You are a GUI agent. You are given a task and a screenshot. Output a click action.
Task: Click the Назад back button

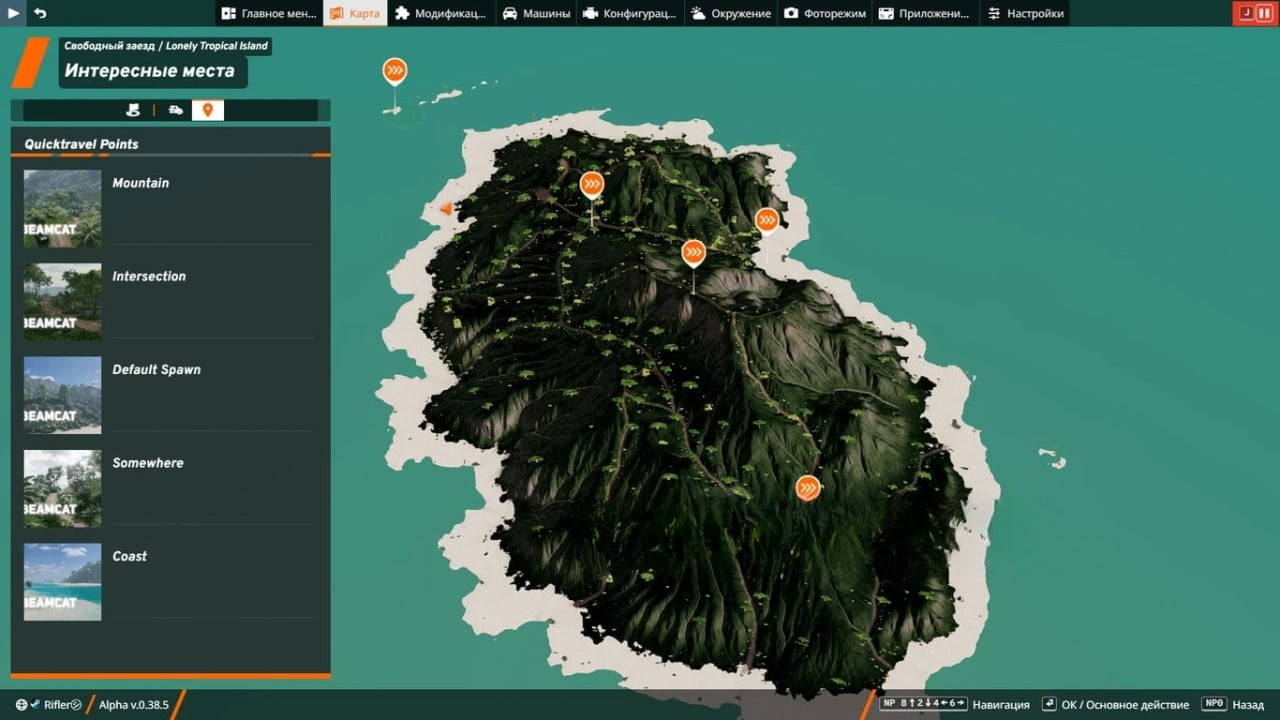pos(1233,705)
